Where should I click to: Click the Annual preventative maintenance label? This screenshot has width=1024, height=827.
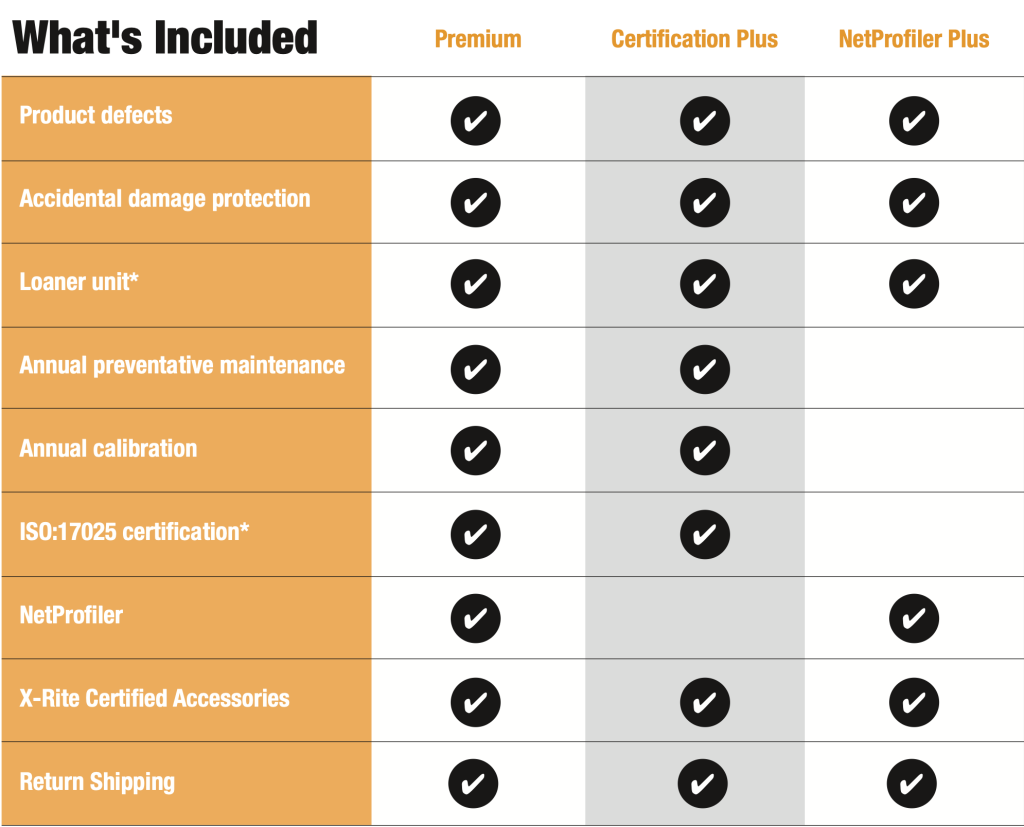point(182,365)
